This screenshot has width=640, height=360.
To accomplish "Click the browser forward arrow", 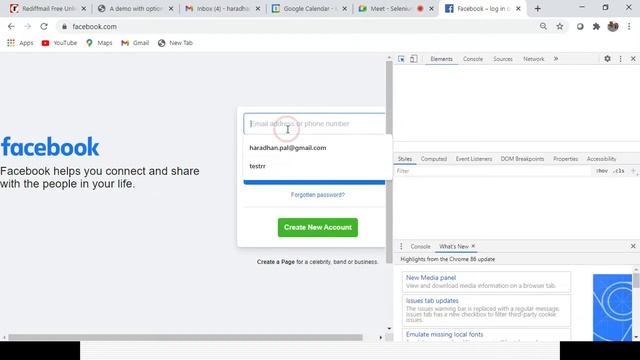I will tap(27, 27).
